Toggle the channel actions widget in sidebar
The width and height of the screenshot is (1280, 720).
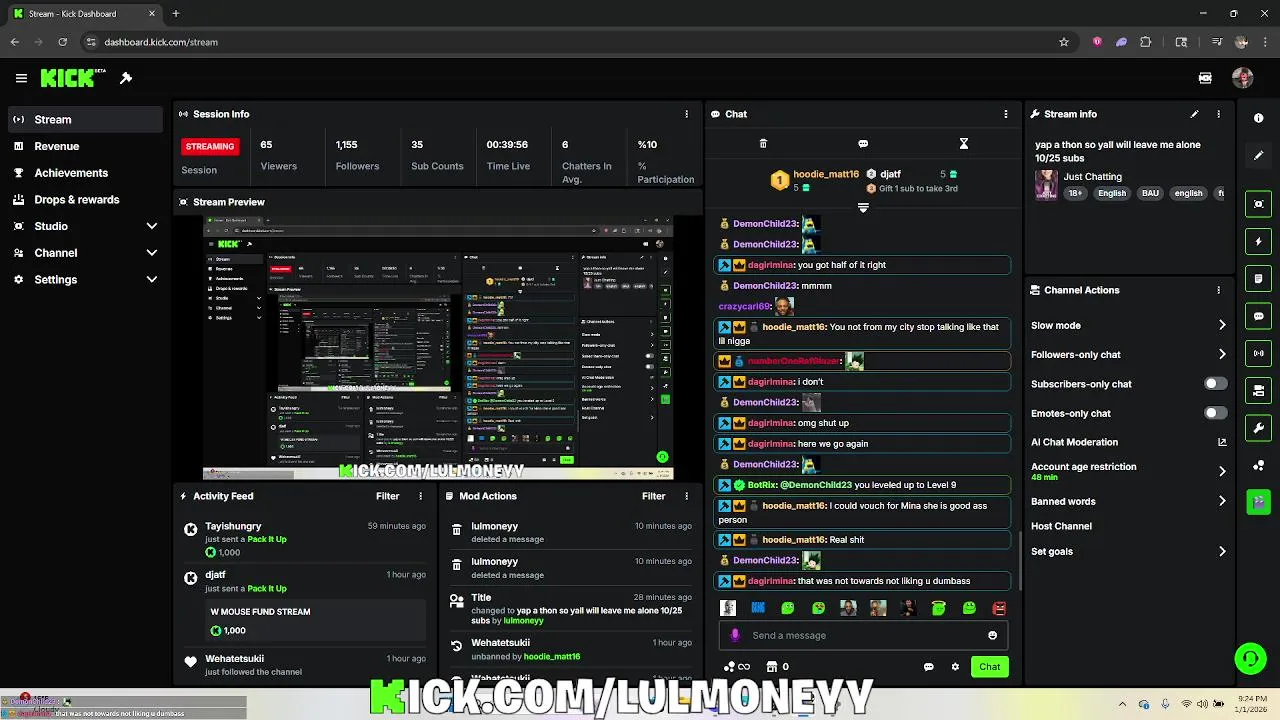[1259, 390]
